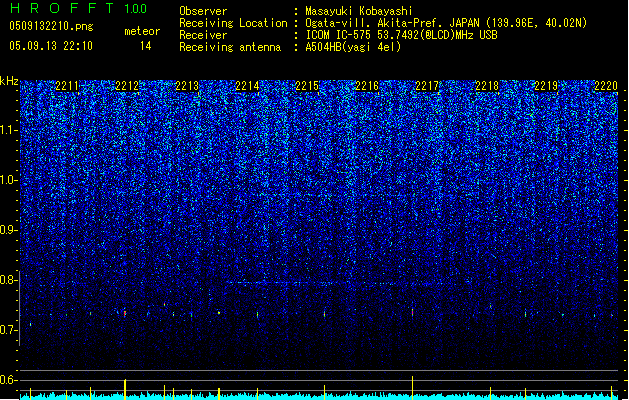Click time marker 2213

pos(187,86)
